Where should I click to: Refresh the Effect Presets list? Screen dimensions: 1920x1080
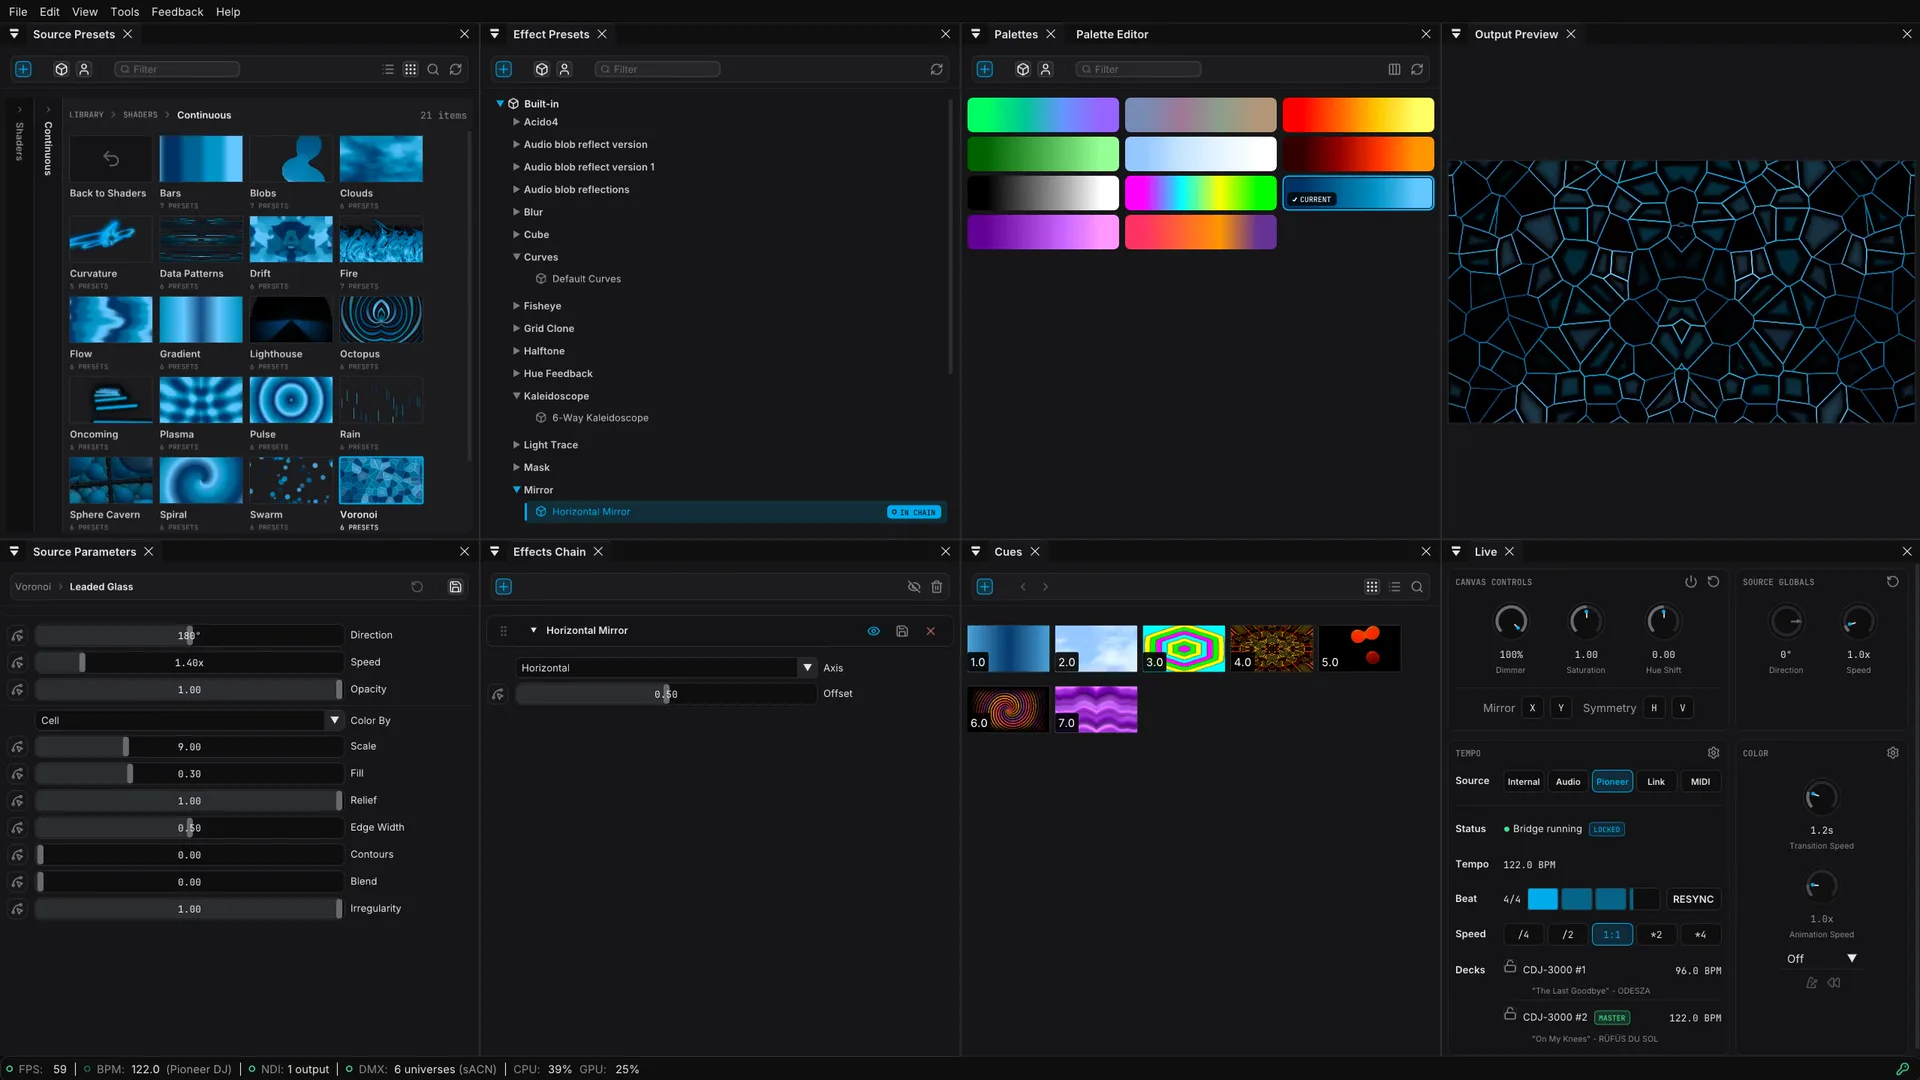(937, 69)
